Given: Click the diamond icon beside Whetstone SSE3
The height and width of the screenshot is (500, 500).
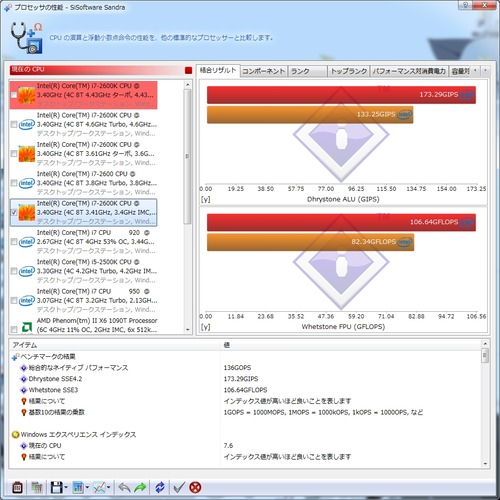Looking at the screenshot, I should click(24, 390).
